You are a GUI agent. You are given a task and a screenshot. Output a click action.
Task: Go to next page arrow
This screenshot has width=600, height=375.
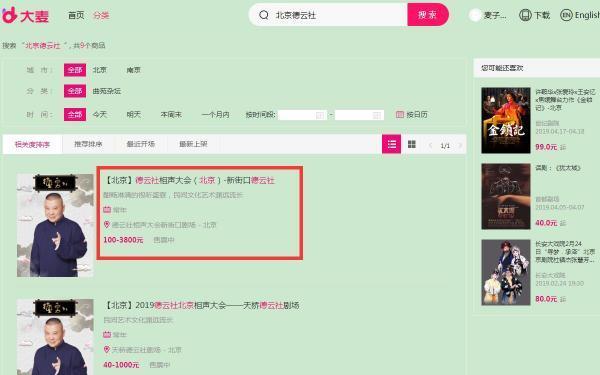[x=460, y=145]
